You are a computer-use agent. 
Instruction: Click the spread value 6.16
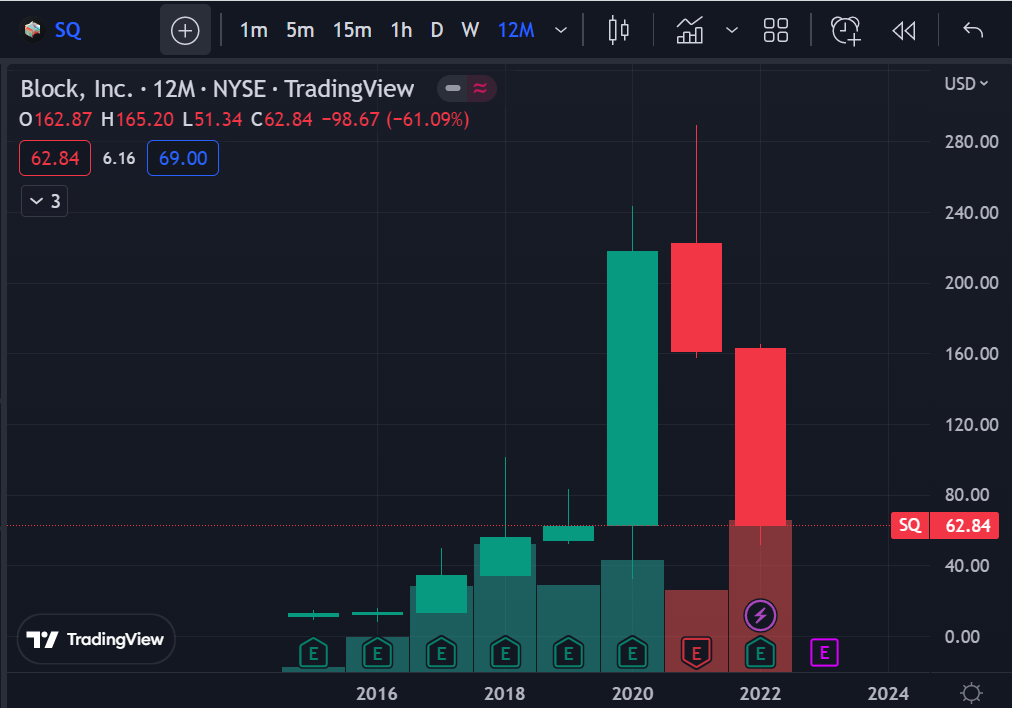pos(119,158)
